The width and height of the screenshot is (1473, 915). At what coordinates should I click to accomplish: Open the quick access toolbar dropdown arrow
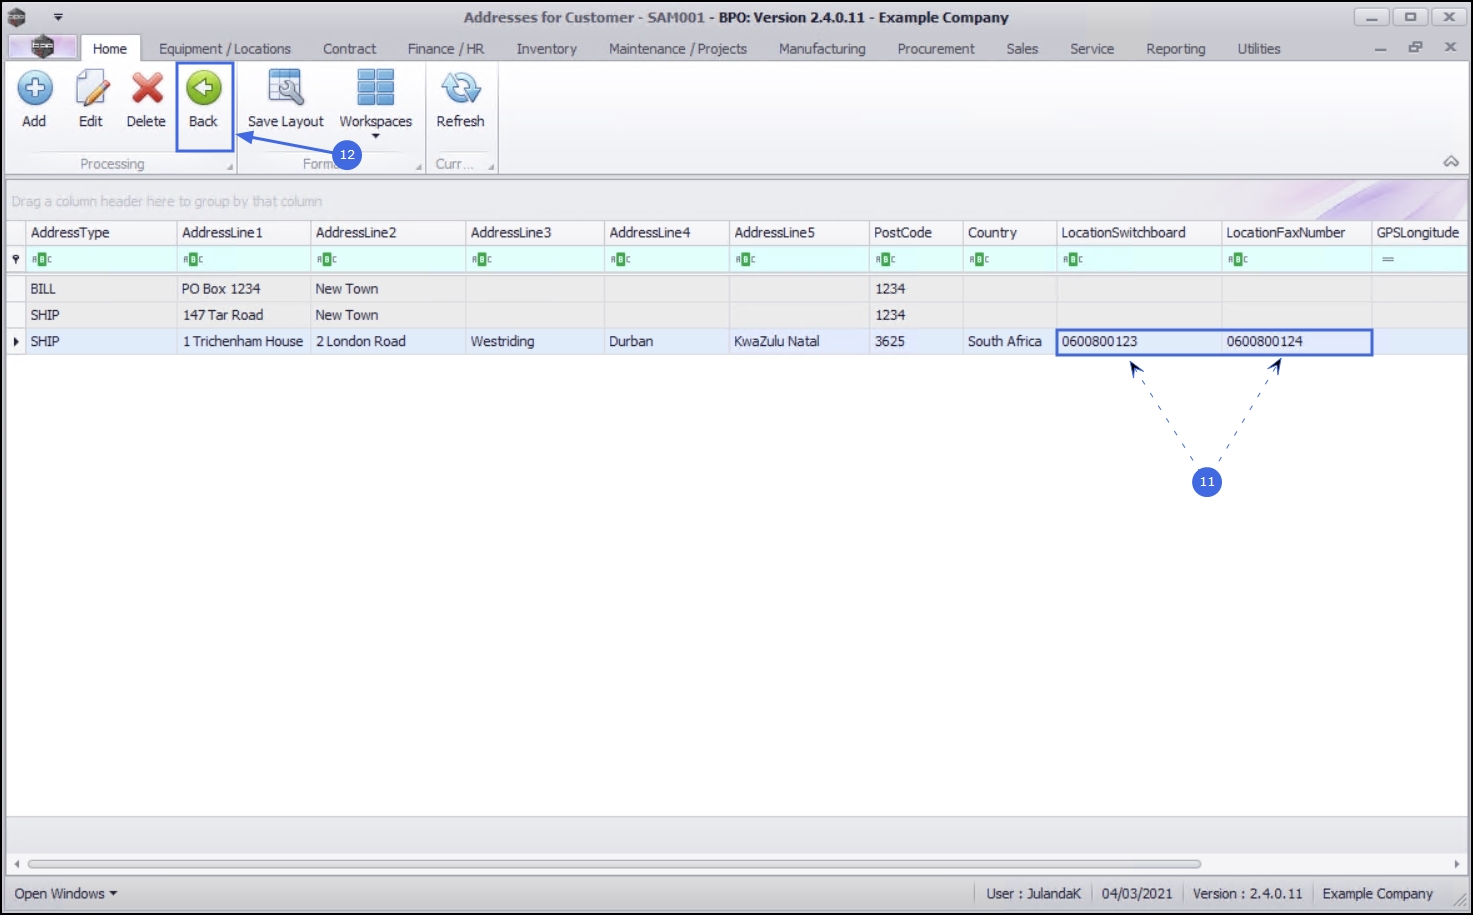click(x=58, y=17)
